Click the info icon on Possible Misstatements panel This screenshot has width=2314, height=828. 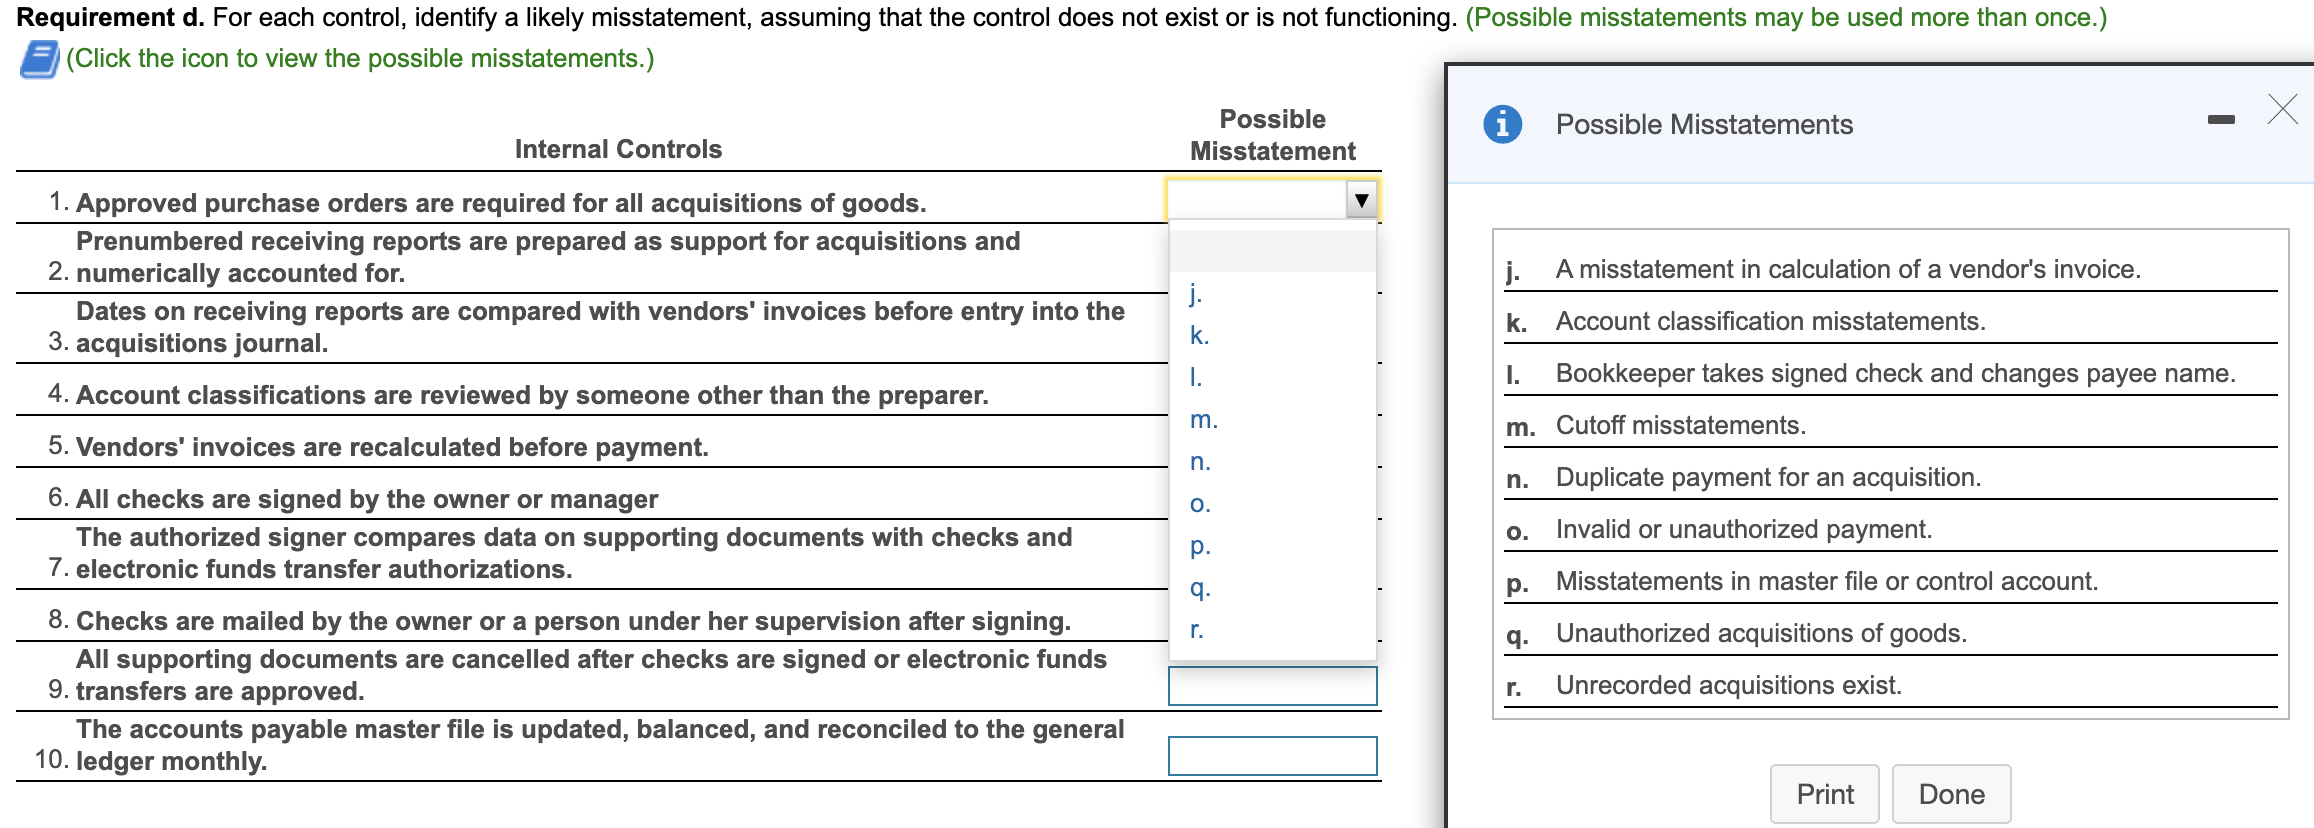point(1503,124)
